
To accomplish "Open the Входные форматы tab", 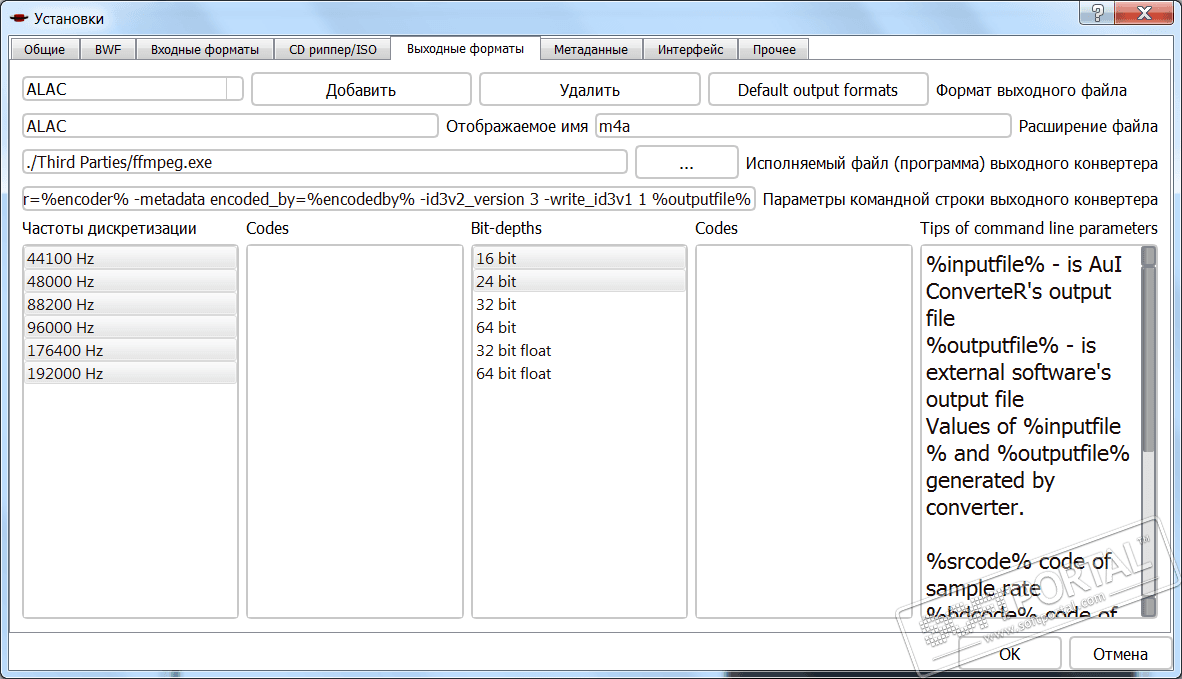I will point(204,50).
